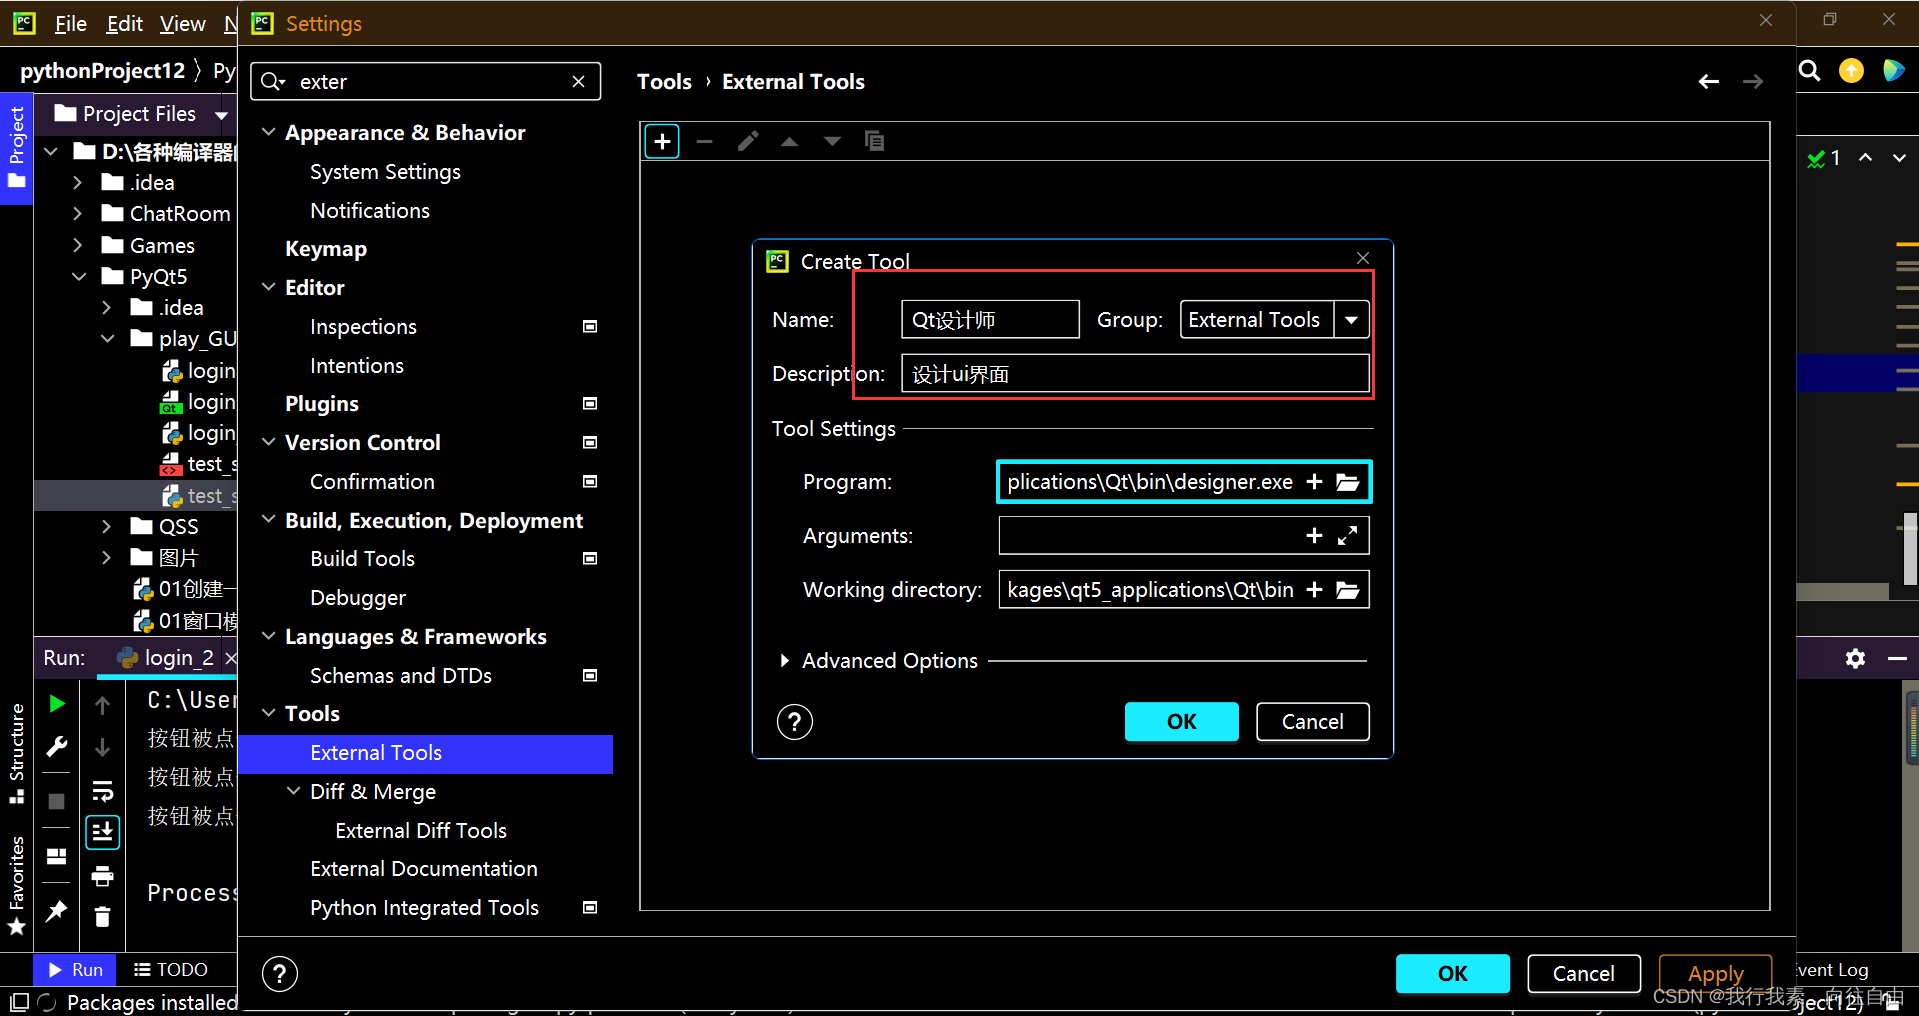Edit the selected tool using the pencil icon
The image size is (1919, 1016).
[747, 141]
